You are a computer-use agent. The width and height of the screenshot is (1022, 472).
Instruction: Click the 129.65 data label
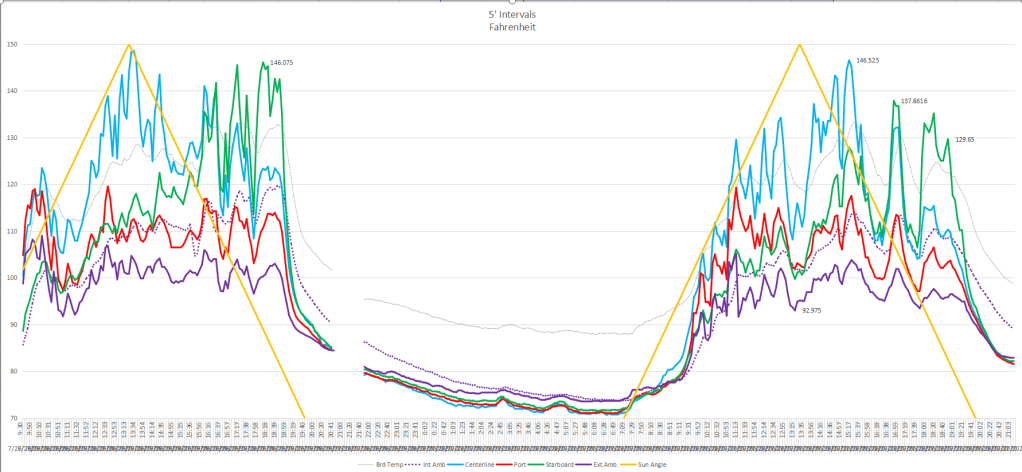click(x=964, y=140)
